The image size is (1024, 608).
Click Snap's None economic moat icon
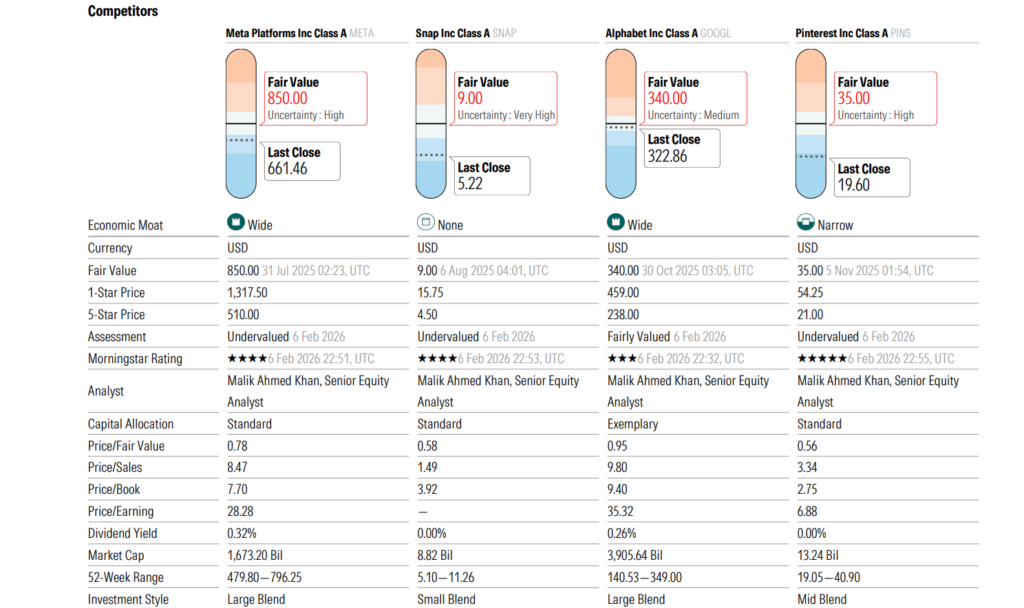(x=425, y=224)
